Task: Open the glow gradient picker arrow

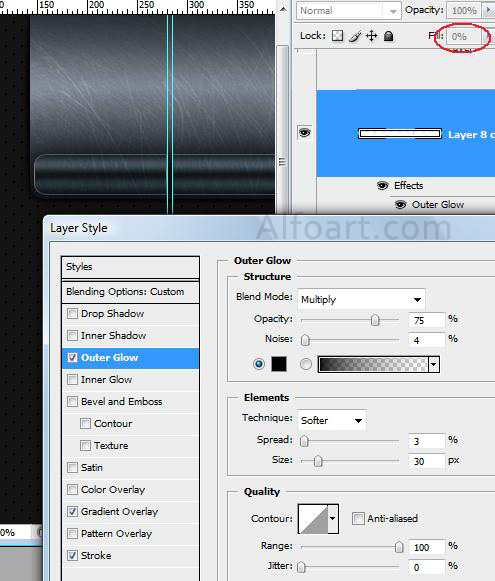Action: (434, 365)
